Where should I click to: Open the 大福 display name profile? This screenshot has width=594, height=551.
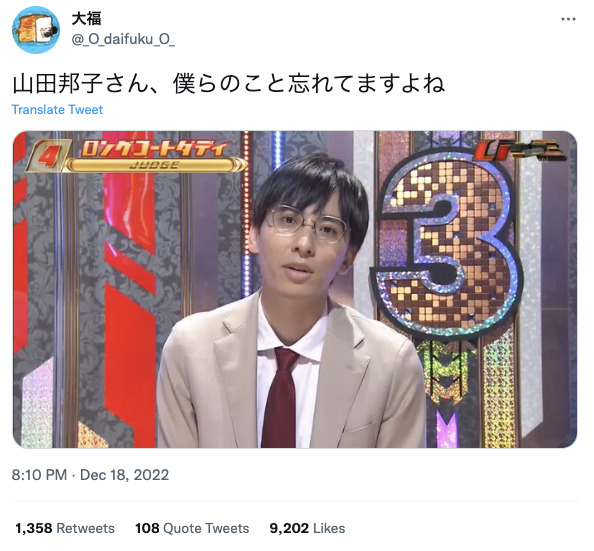coord(86,19)
